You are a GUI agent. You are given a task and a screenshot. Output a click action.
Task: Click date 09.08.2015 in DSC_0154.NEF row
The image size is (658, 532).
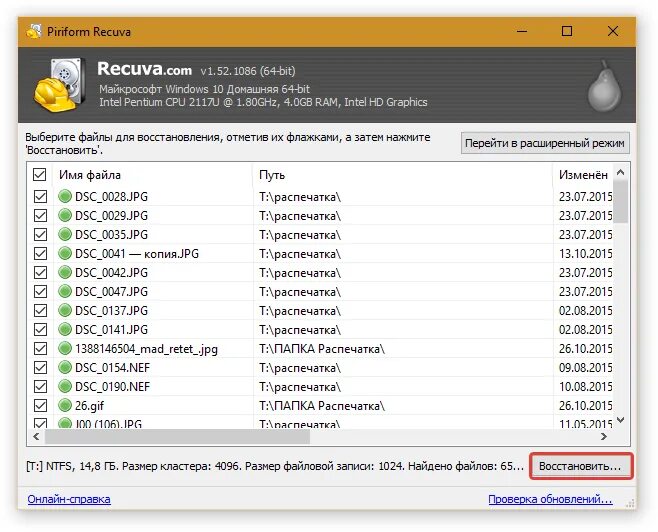pos(585,368)
